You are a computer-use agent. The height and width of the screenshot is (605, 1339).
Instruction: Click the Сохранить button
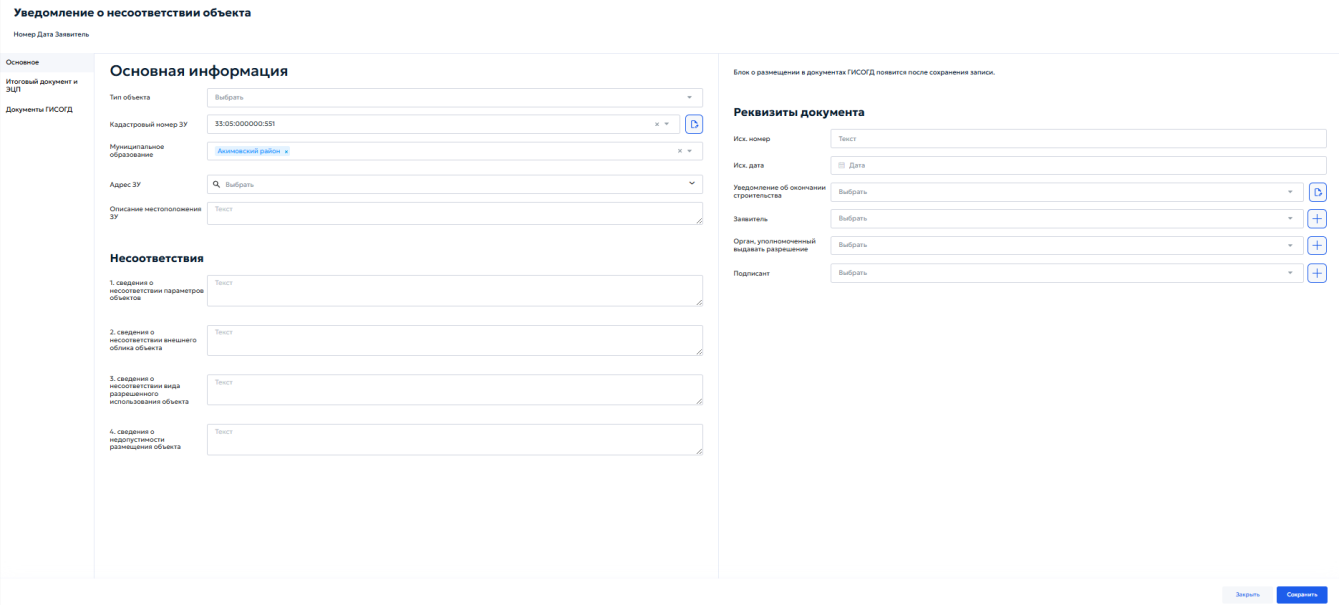click(1301, 594)
